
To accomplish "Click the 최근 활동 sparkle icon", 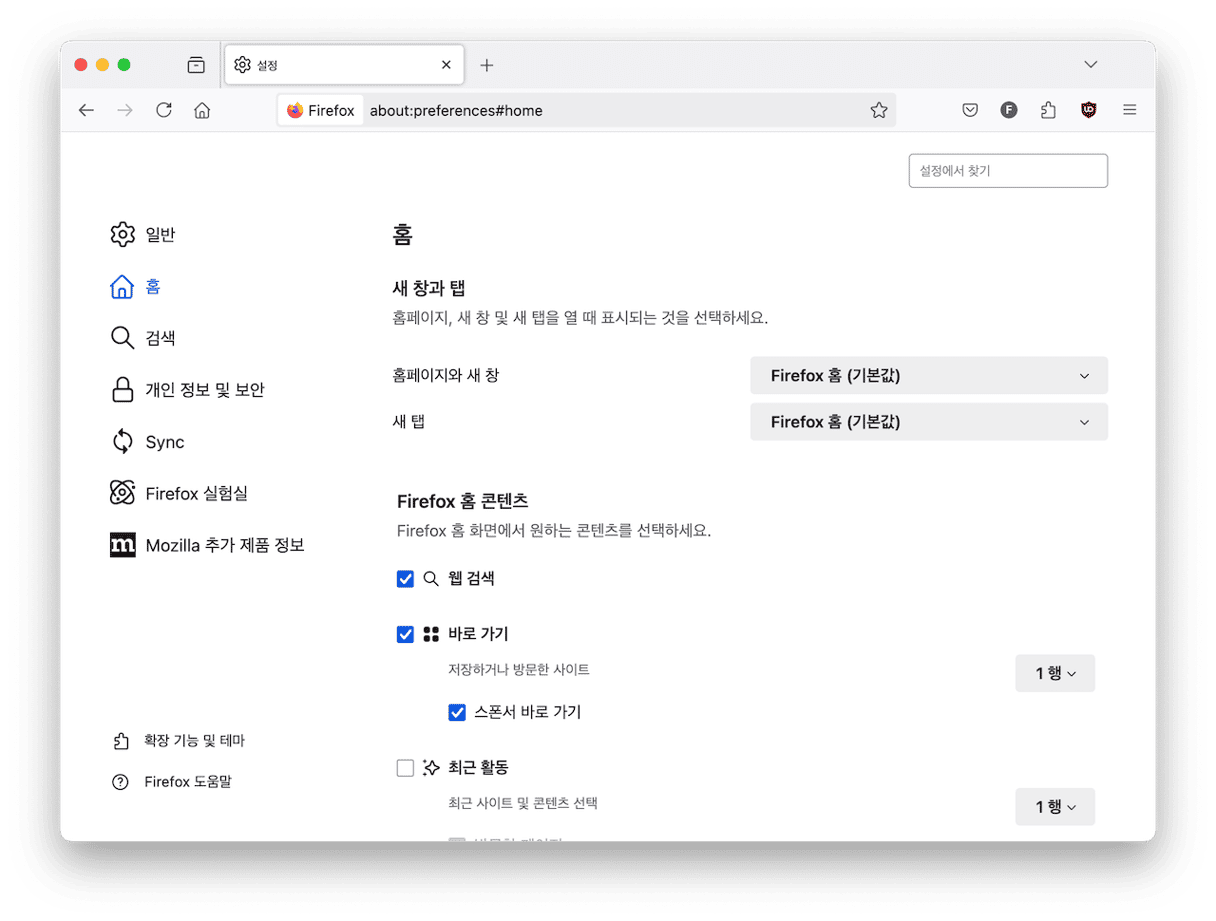I will pos(431,768).
